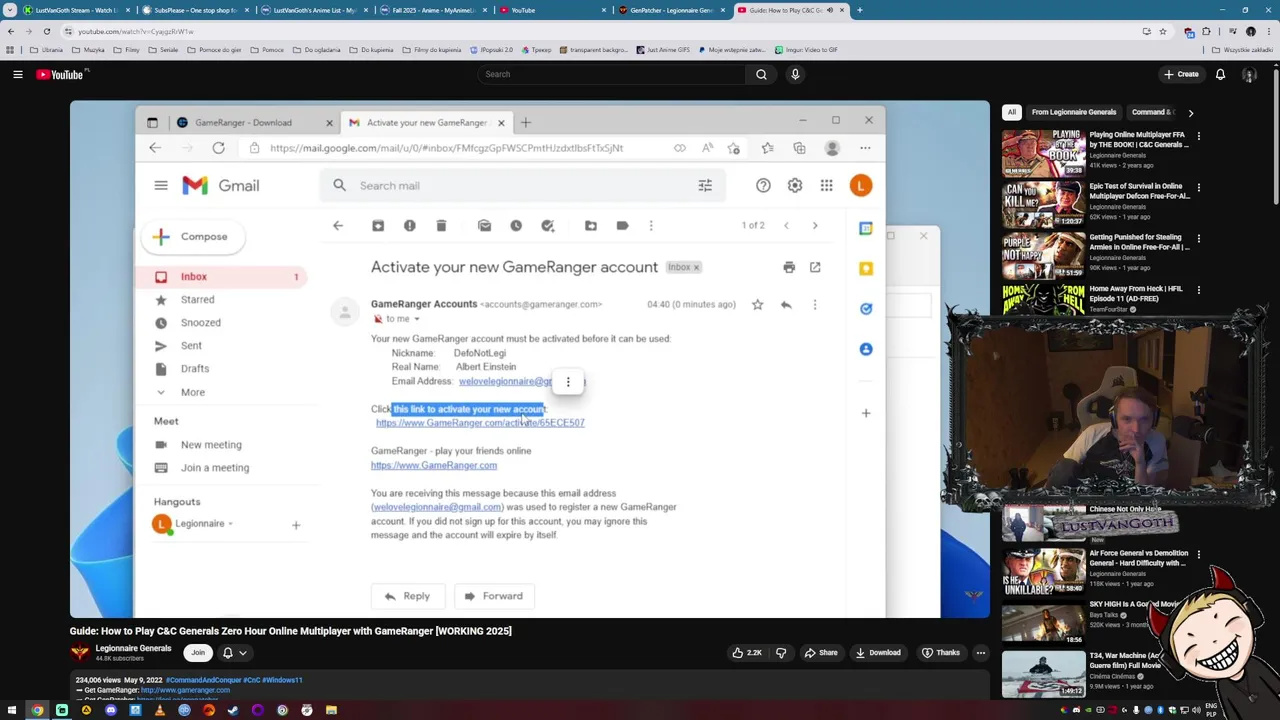Like the video with the thumbs up button

[747, 653]
